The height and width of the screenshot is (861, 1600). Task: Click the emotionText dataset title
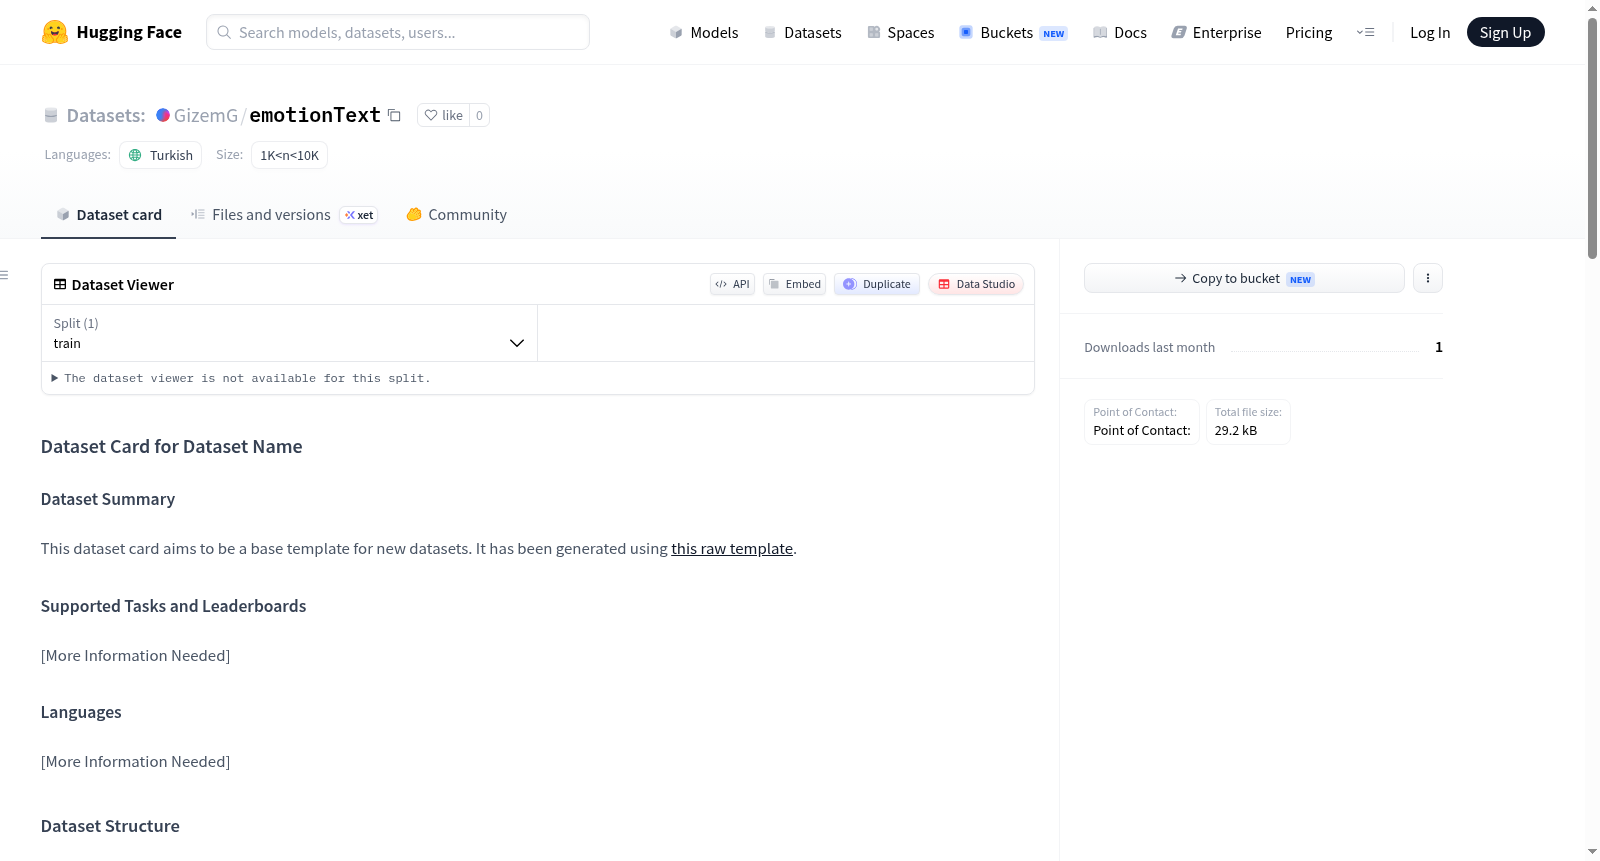[315, 115]
